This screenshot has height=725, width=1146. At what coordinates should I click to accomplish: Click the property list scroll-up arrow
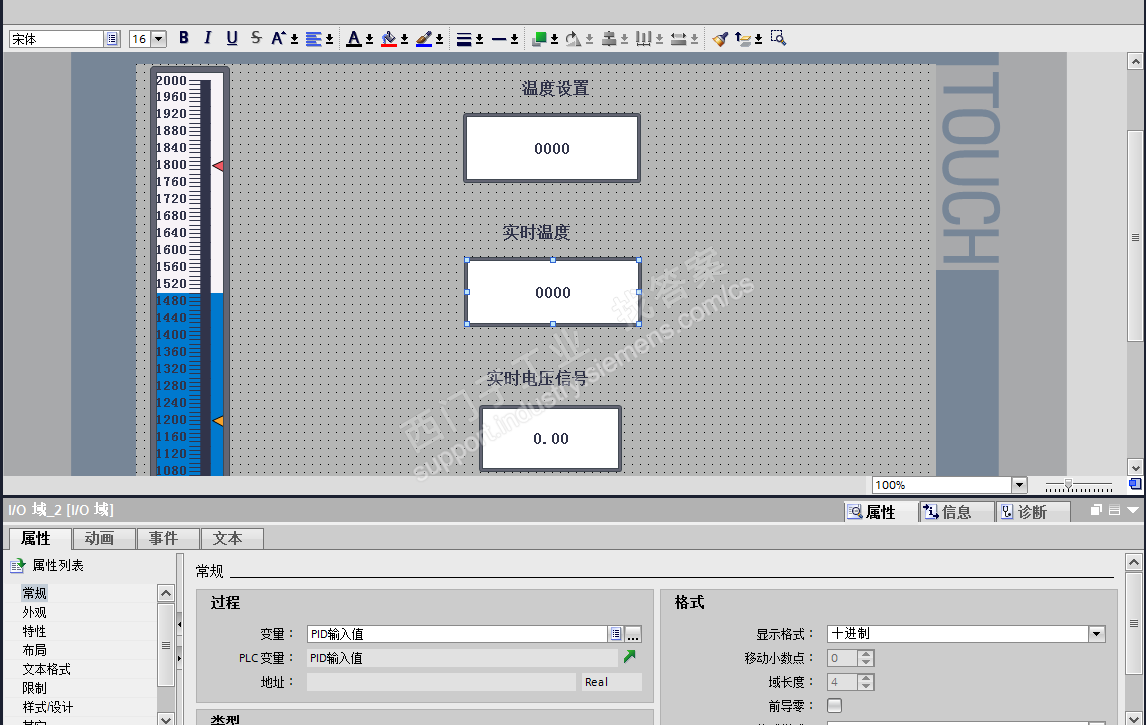[x=166, y=593]
